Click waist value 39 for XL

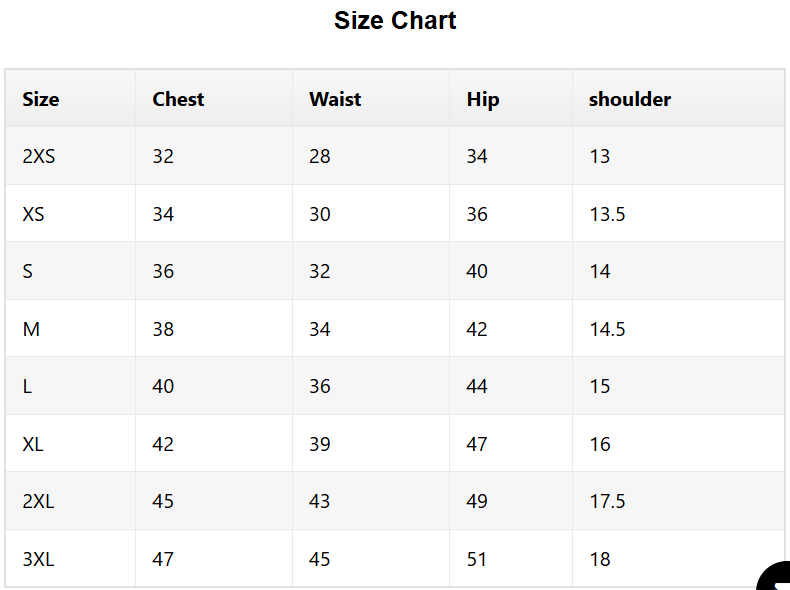click(x=320, y=444)
